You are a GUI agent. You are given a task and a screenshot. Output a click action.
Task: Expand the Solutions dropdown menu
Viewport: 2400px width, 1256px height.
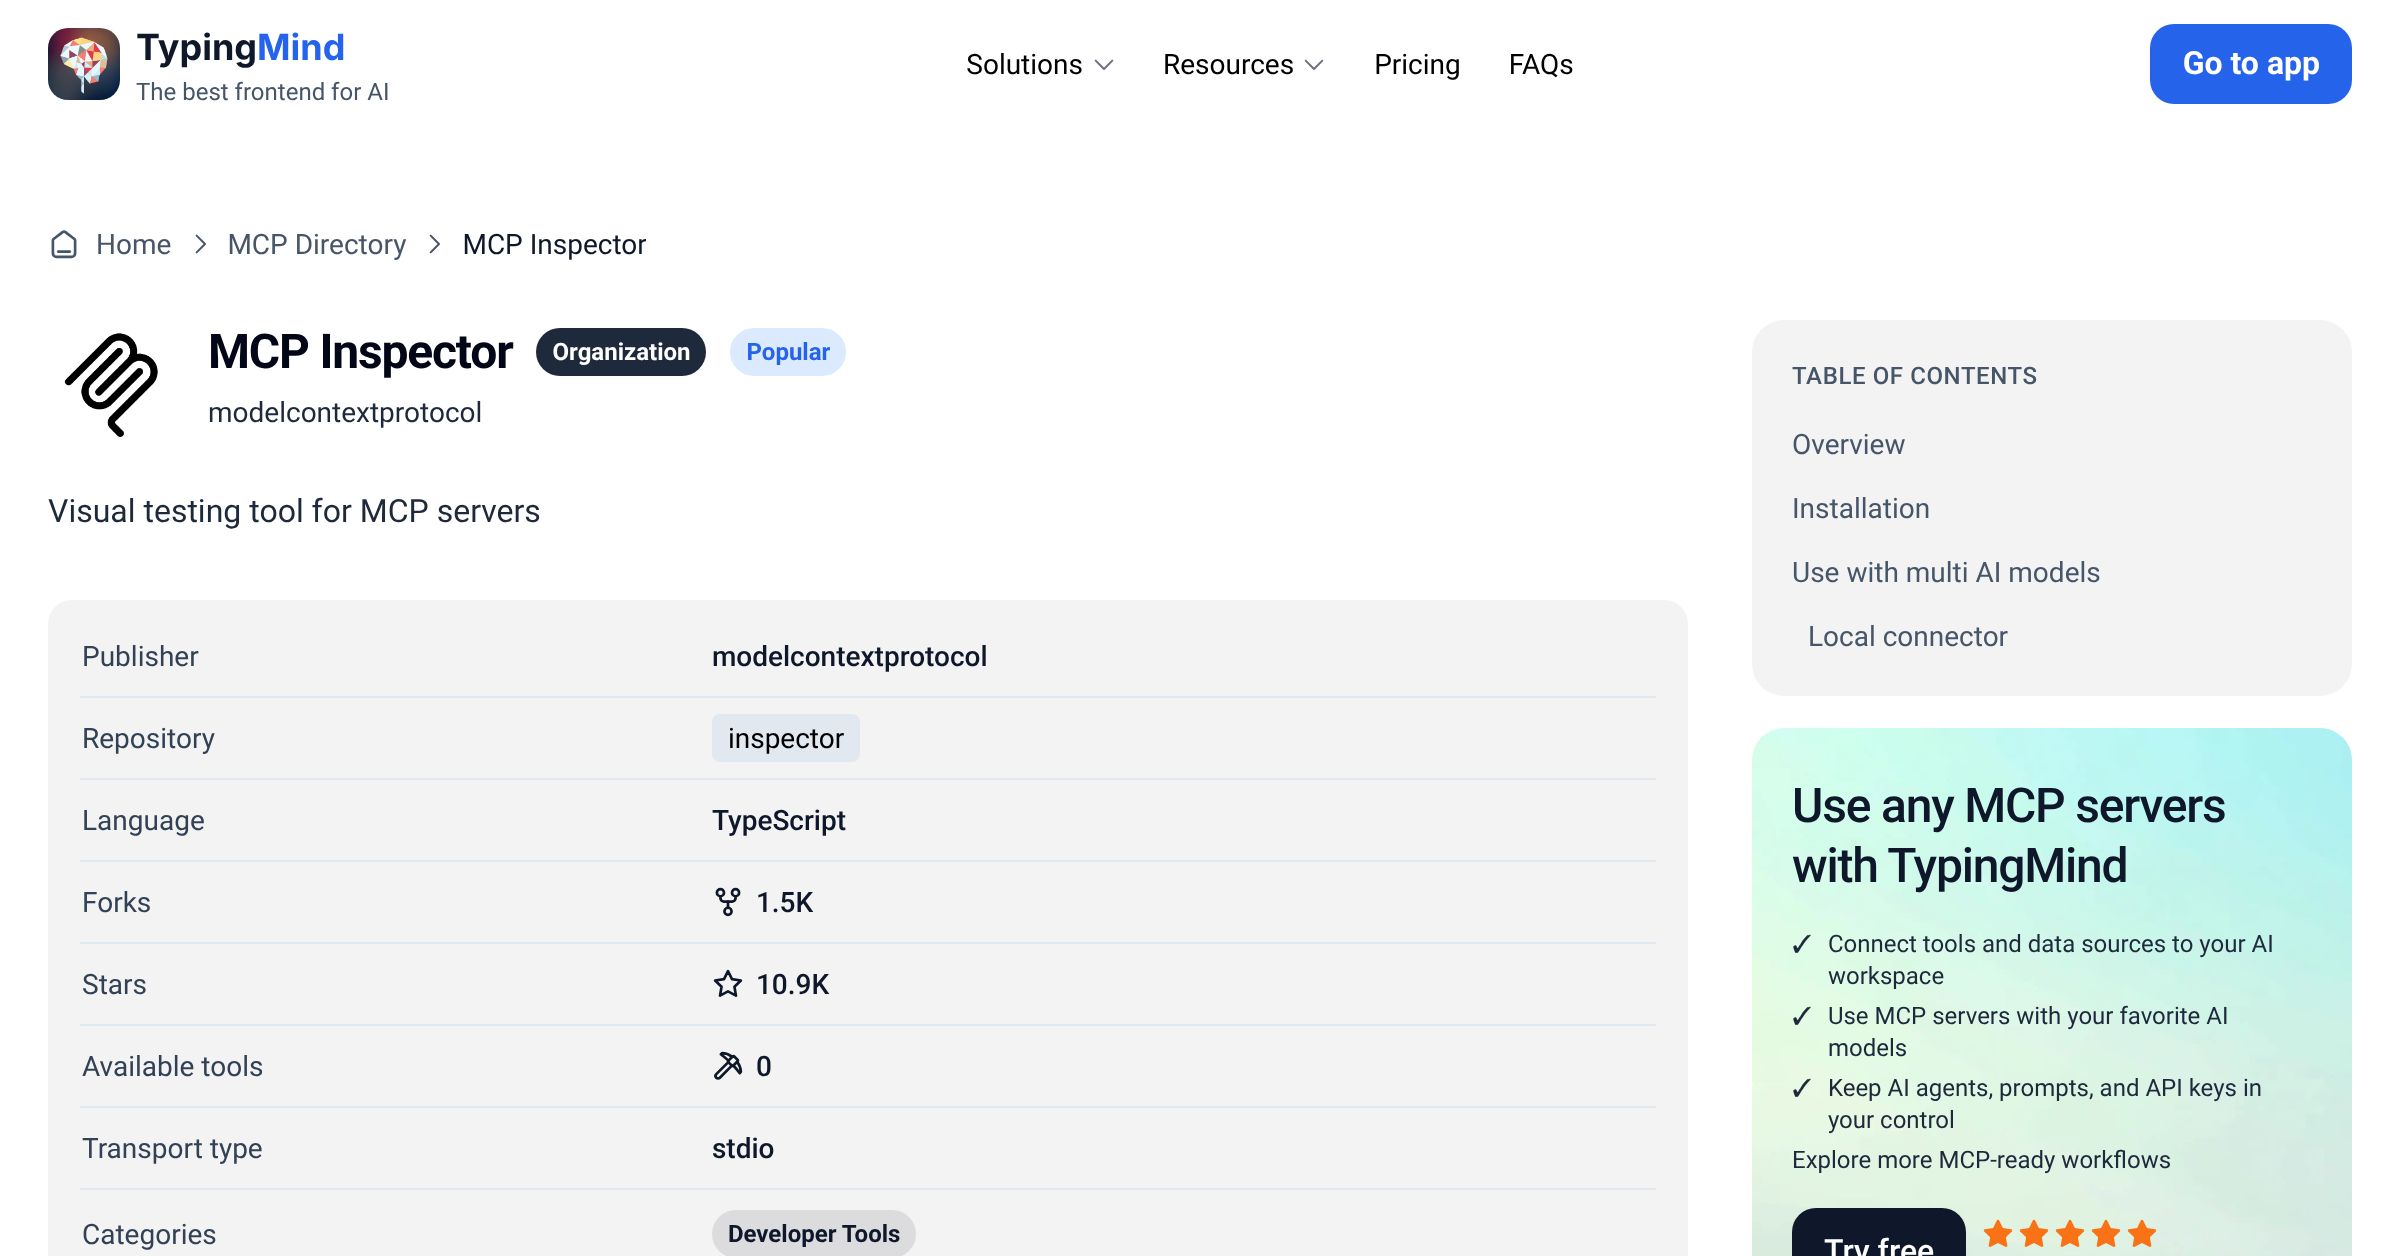(x=1040, y=64)
